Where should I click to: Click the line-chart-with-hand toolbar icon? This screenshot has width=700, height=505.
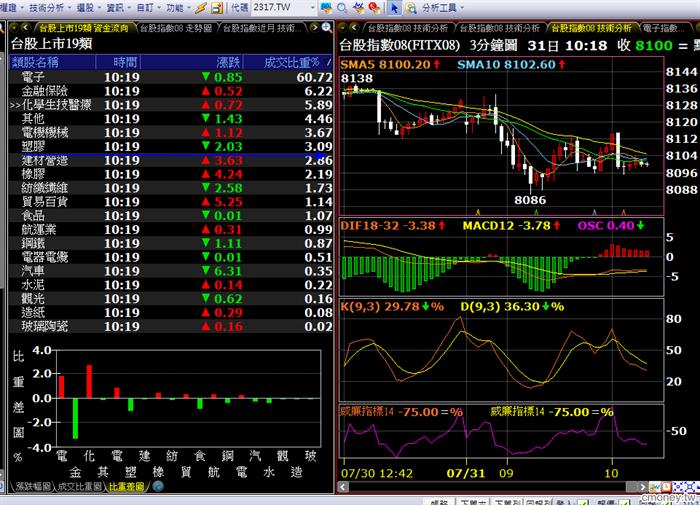pyautogui.click(x=358, y=8)
